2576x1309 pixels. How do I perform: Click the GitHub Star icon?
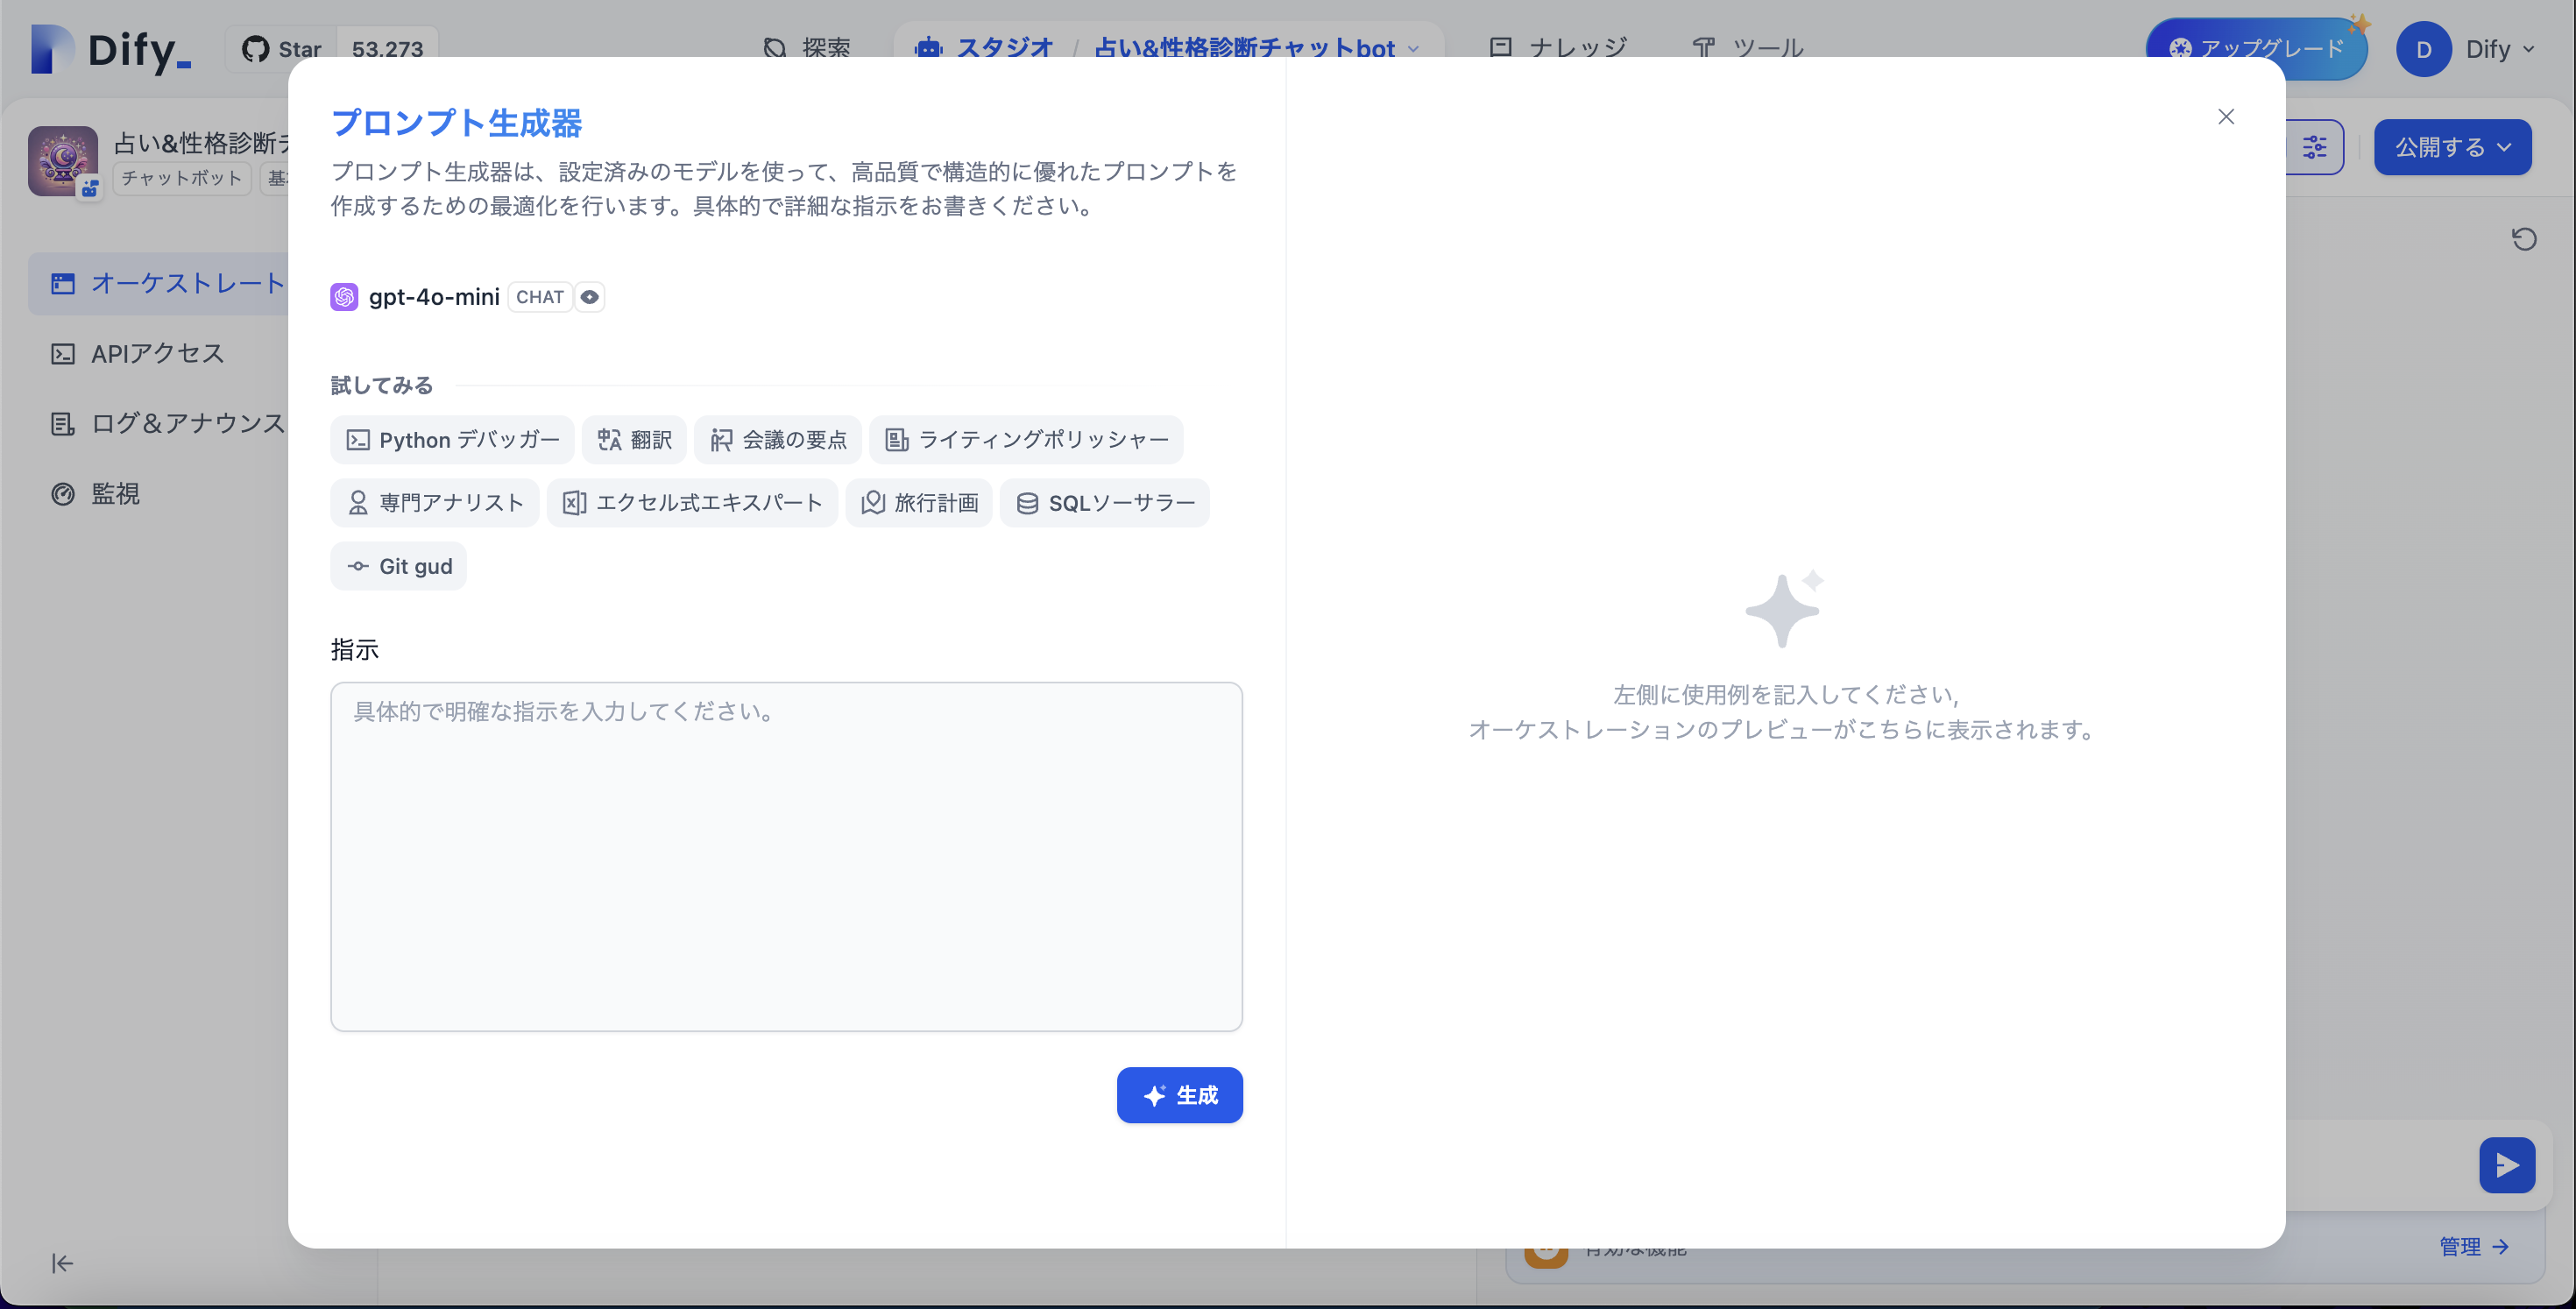[x=256, y=47]
